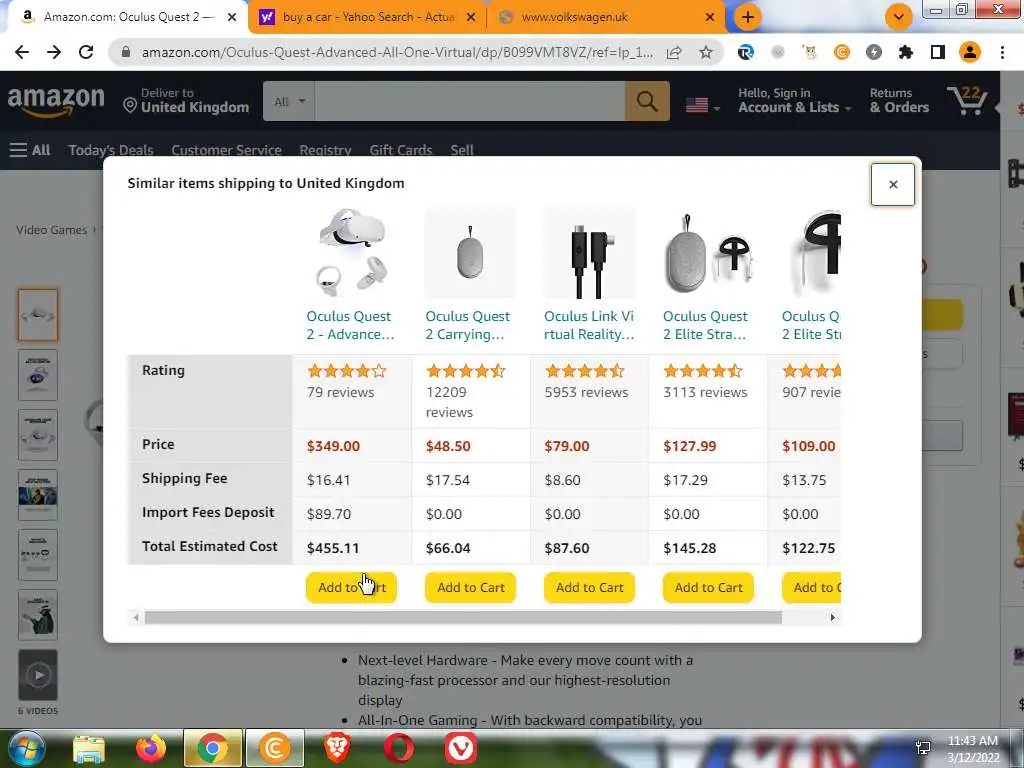Open Customer Service link

227,150
